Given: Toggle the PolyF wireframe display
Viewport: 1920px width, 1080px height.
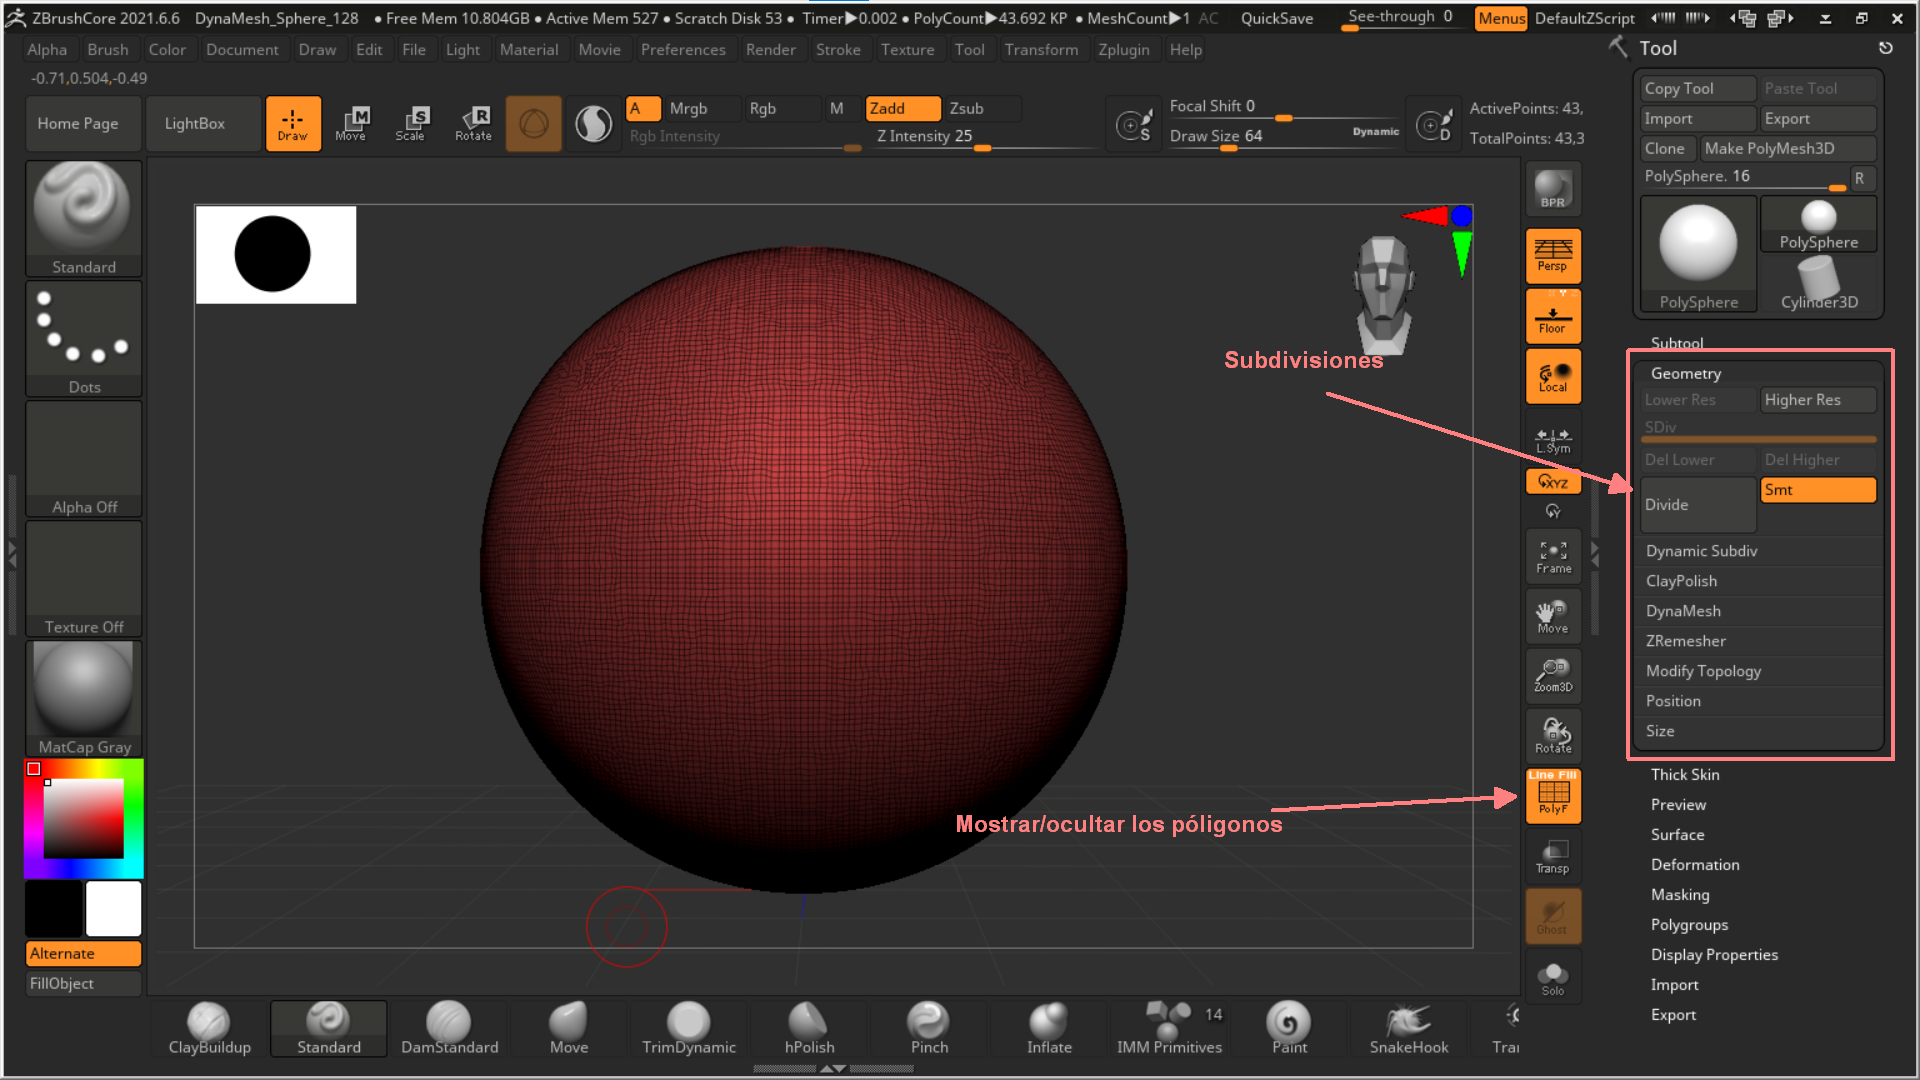Looking at the screenshot, I should coord(1553,796).
